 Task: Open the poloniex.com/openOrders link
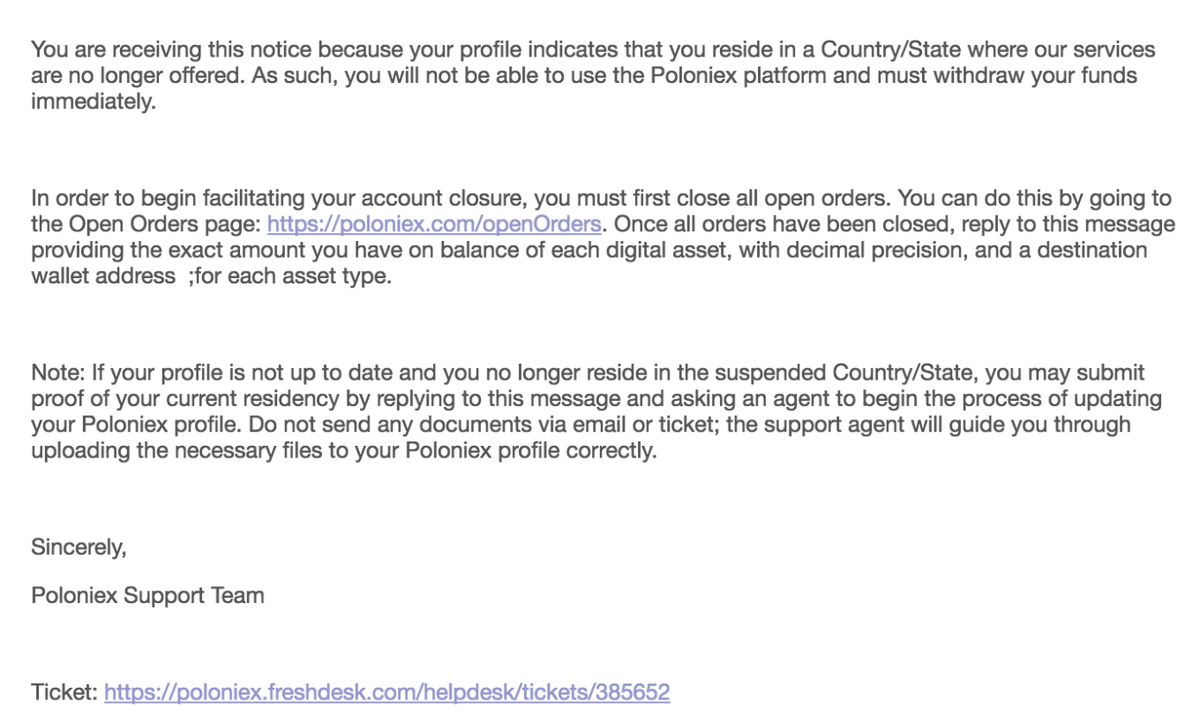[434, 224]
